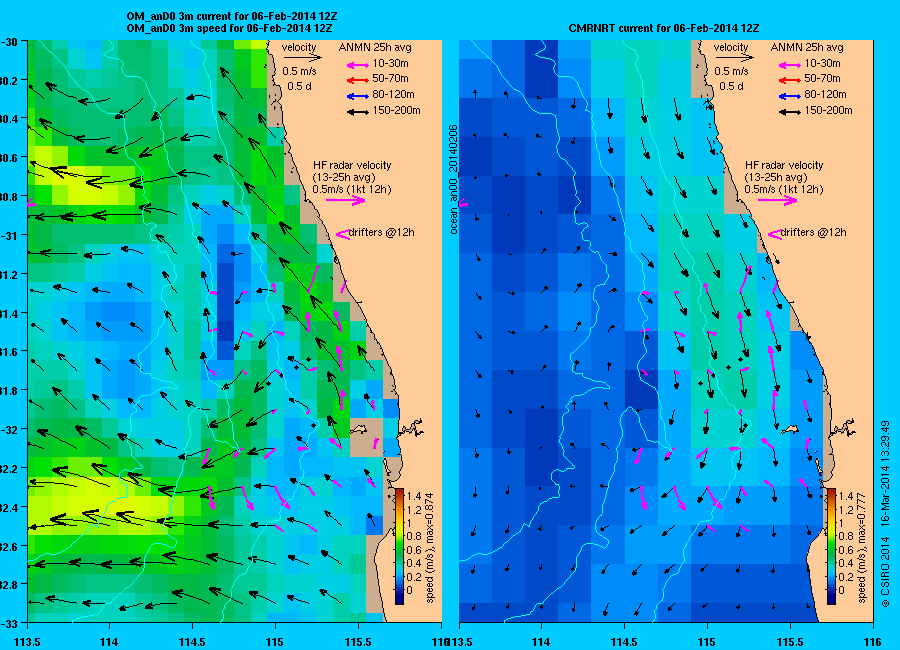The image size is (900, 650).
Task: Click the blue 80-120m arrow in right legend
Action: (x=790, y=96)
